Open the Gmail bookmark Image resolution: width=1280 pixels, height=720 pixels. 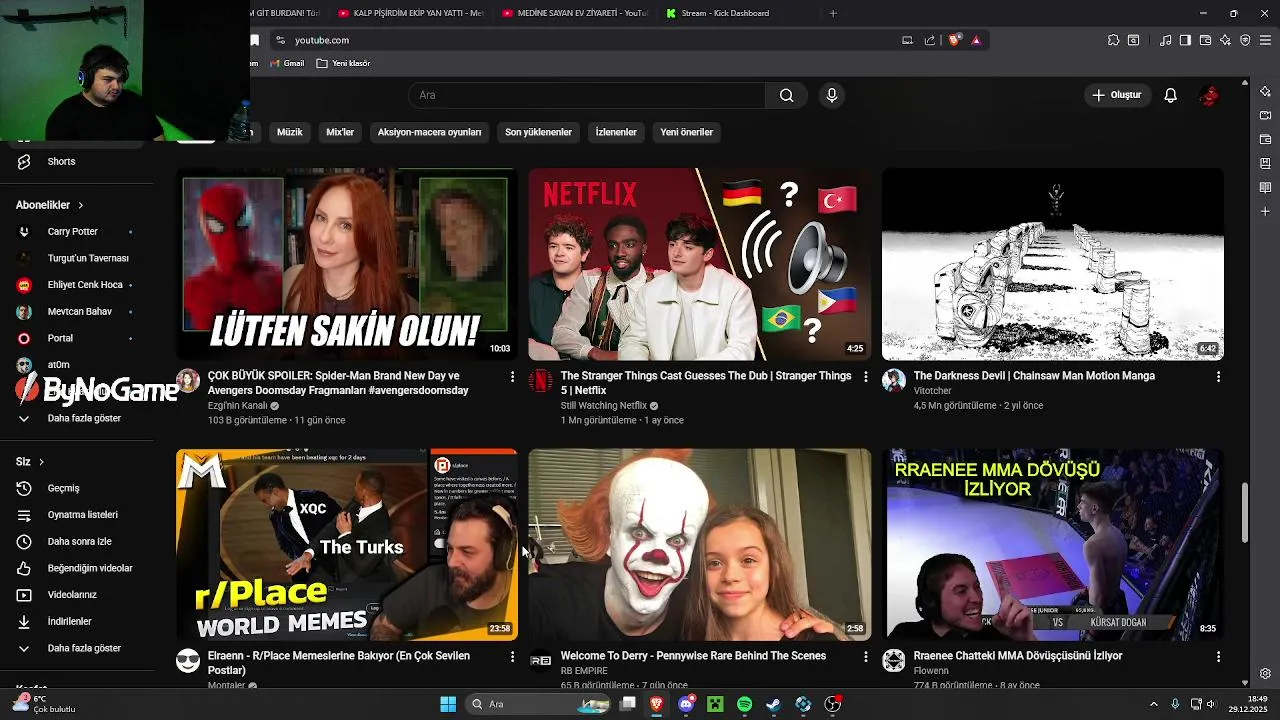[286, 63]
